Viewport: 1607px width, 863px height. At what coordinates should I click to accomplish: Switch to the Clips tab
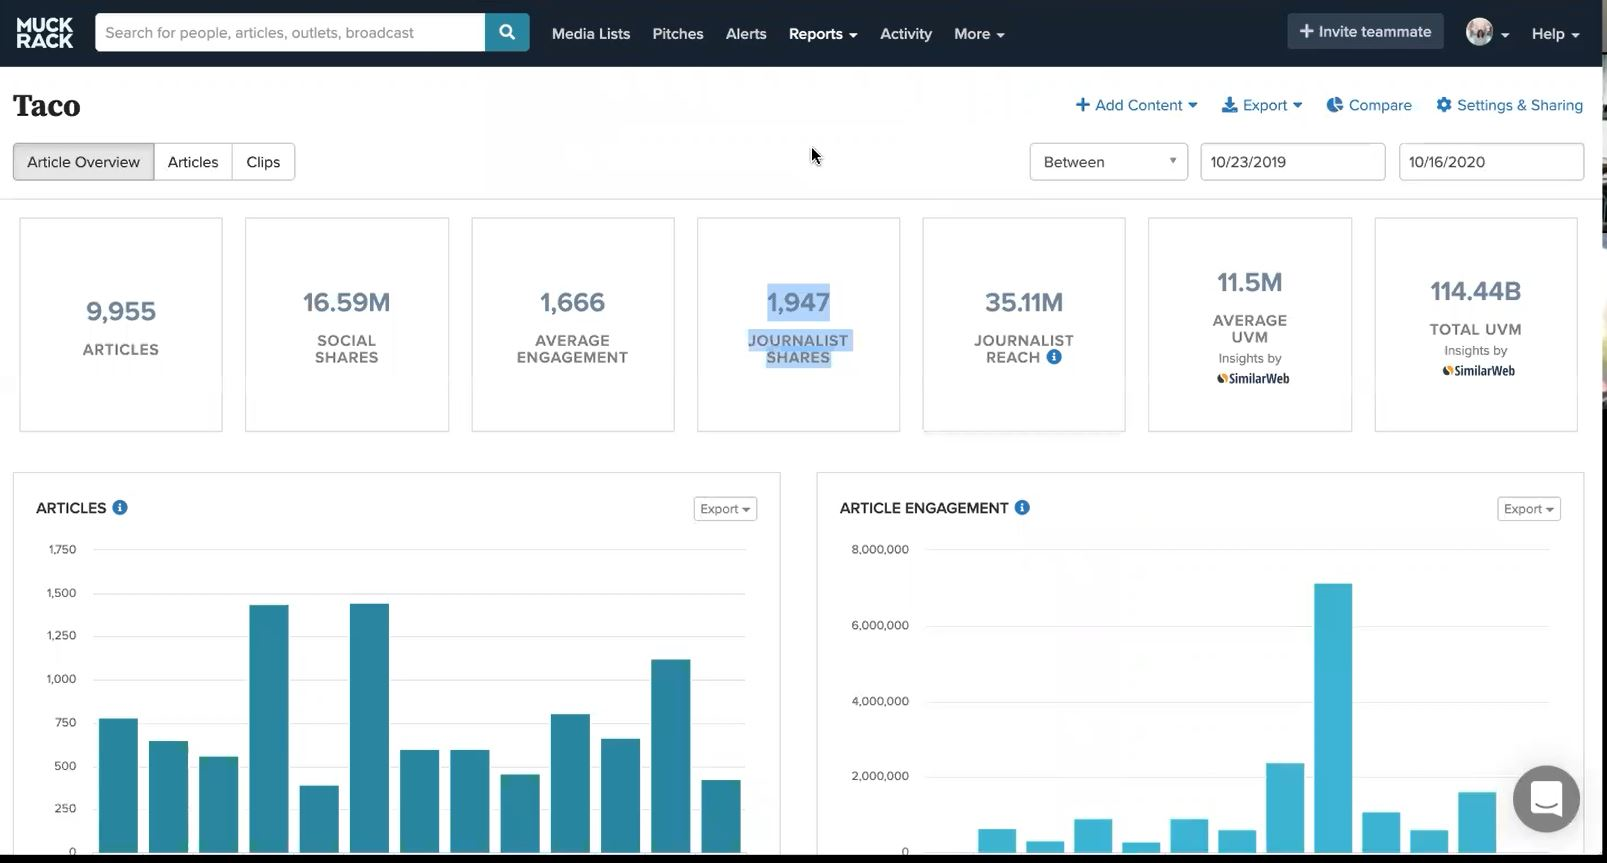(263, 162)
